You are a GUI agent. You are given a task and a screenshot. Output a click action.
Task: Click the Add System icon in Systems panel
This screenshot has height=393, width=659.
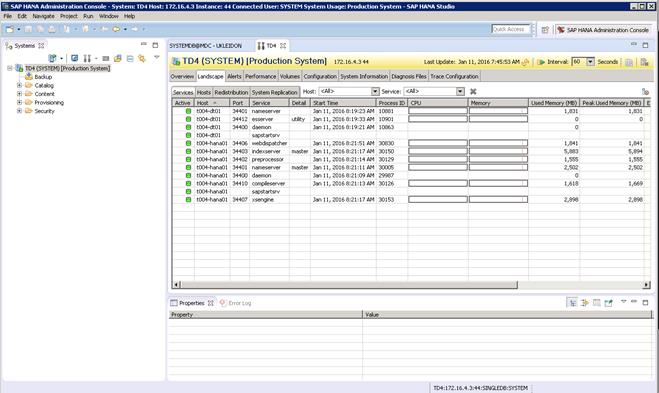tap(52, 58)
